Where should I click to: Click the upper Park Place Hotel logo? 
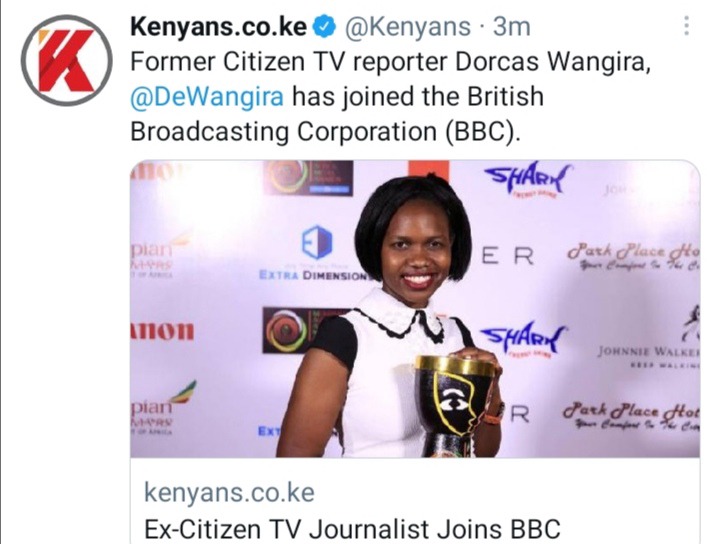(634, 257)
